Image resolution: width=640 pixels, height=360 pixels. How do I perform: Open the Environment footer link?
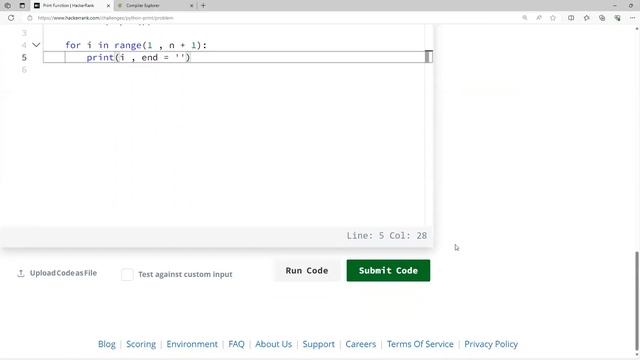point(192,344)
